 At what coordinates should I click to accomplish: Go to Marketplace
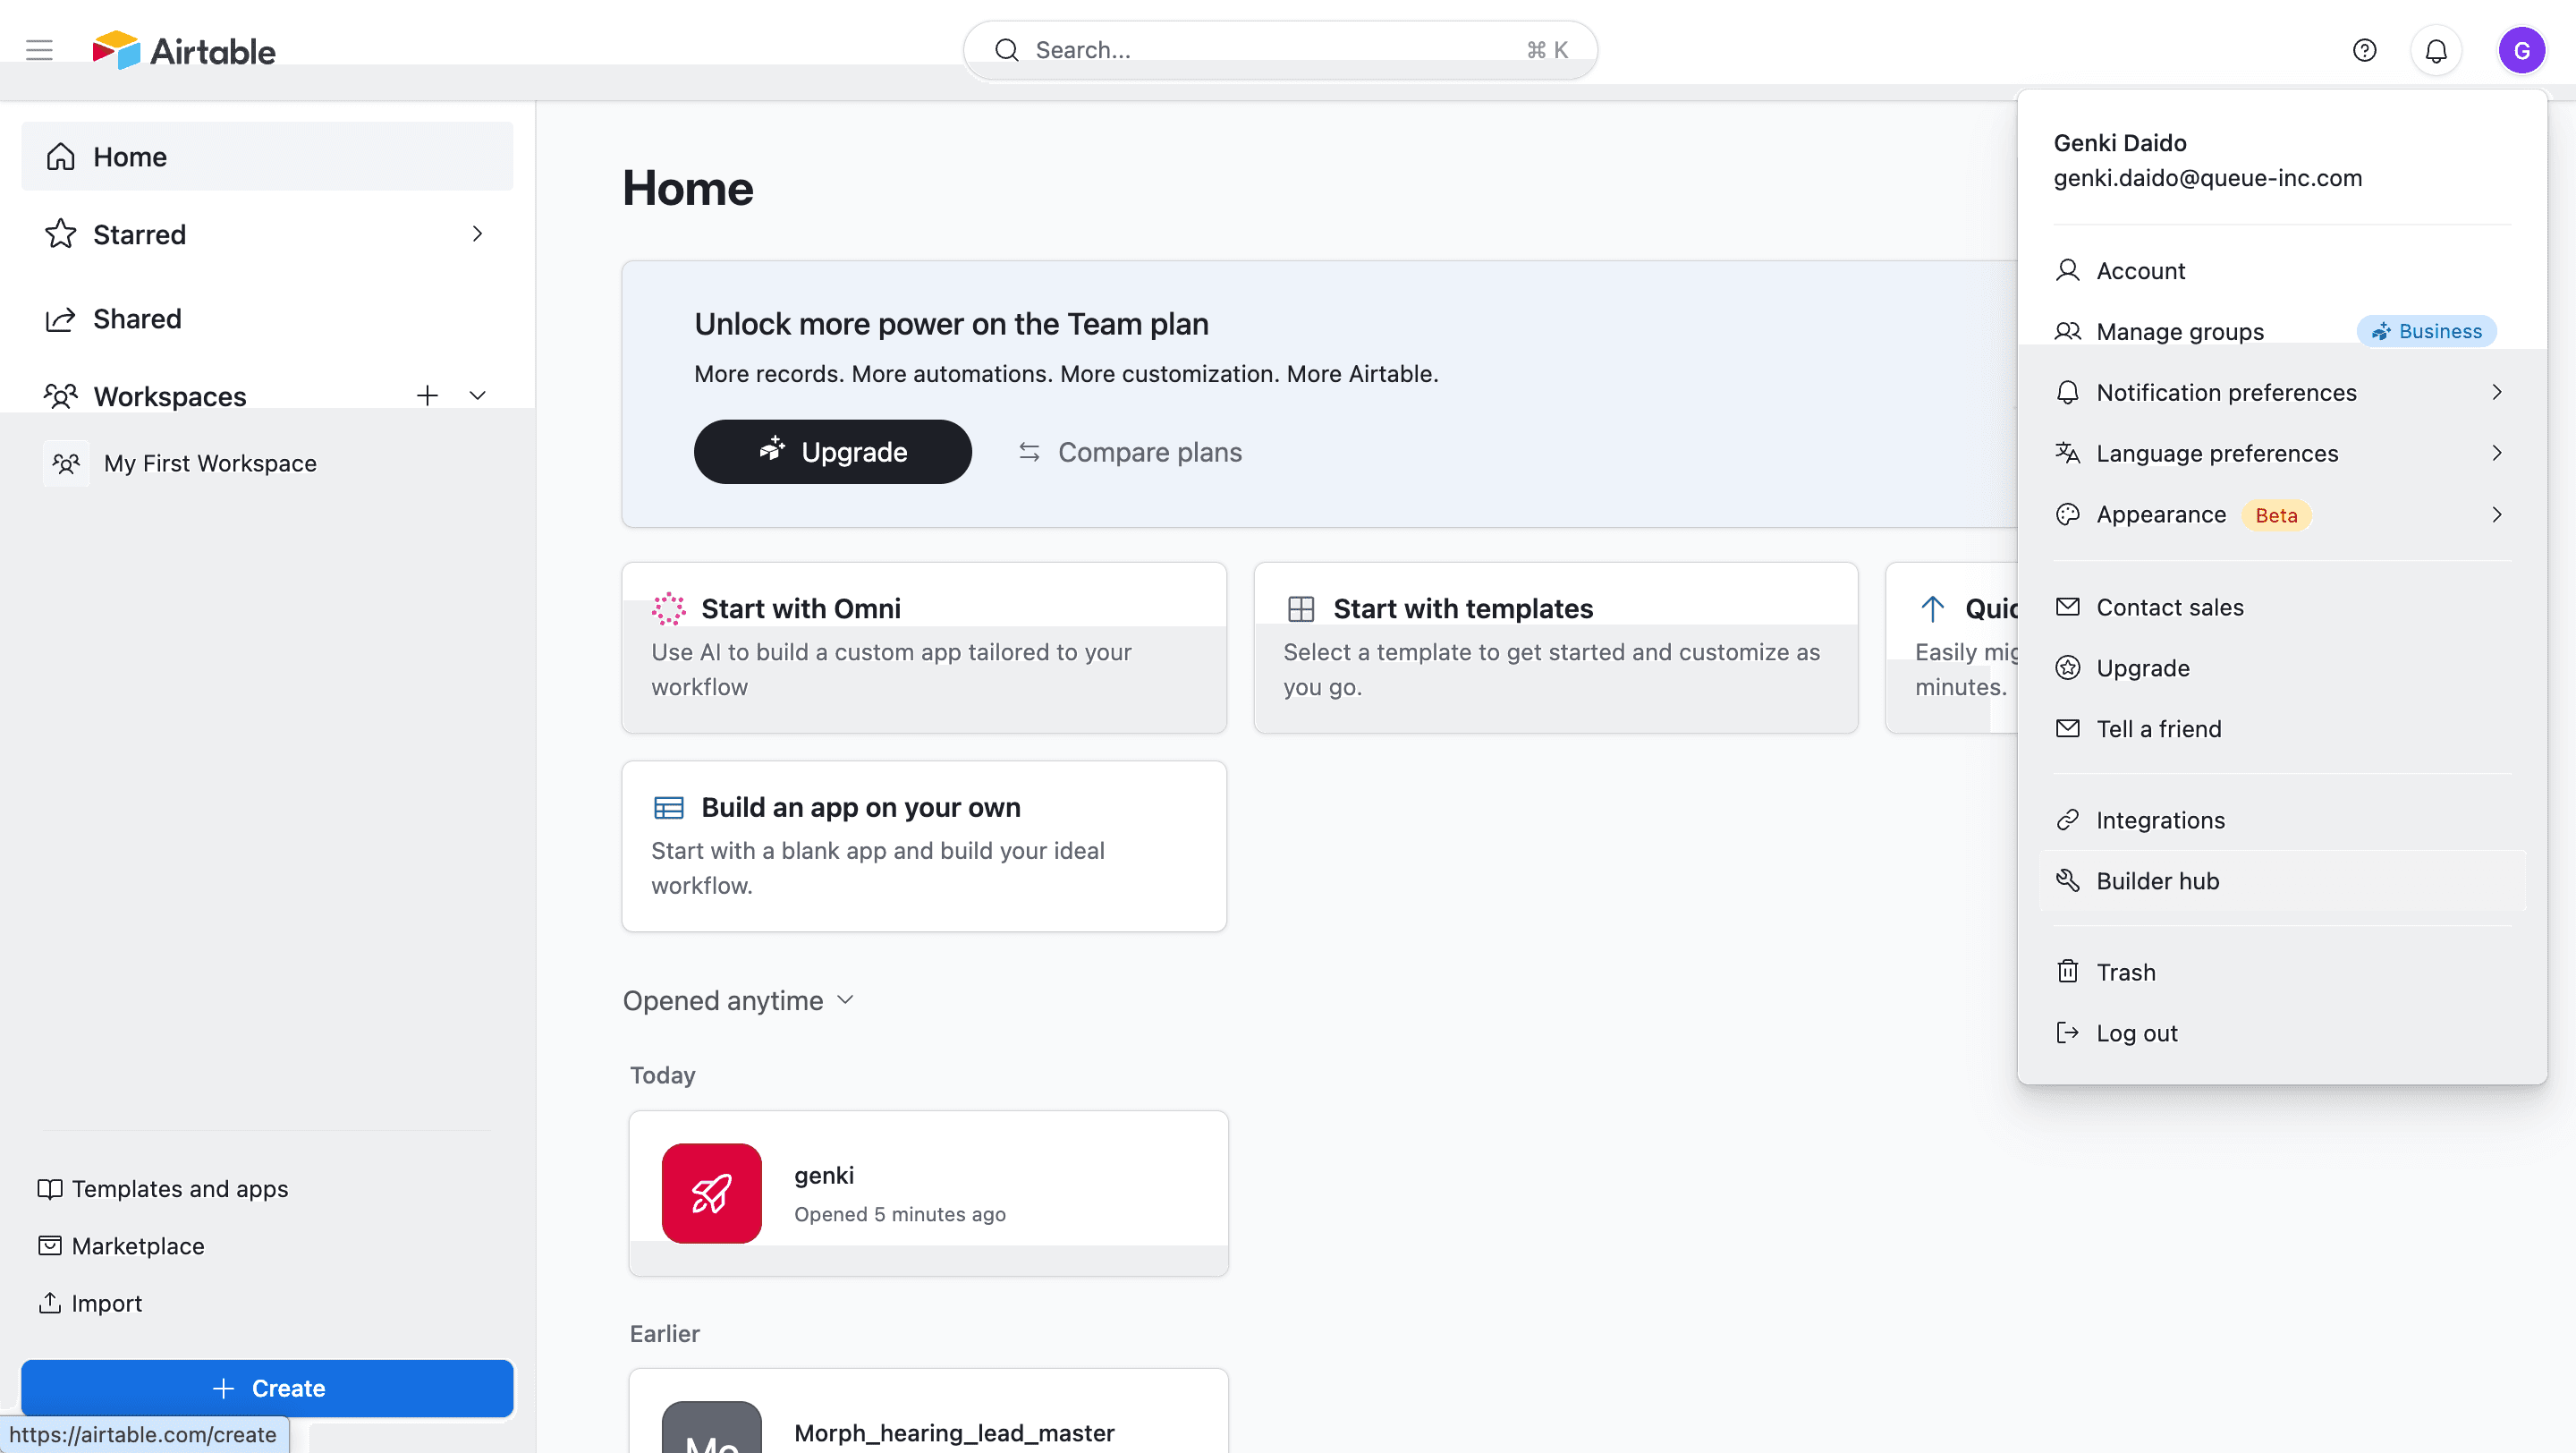click(121, 1245)
